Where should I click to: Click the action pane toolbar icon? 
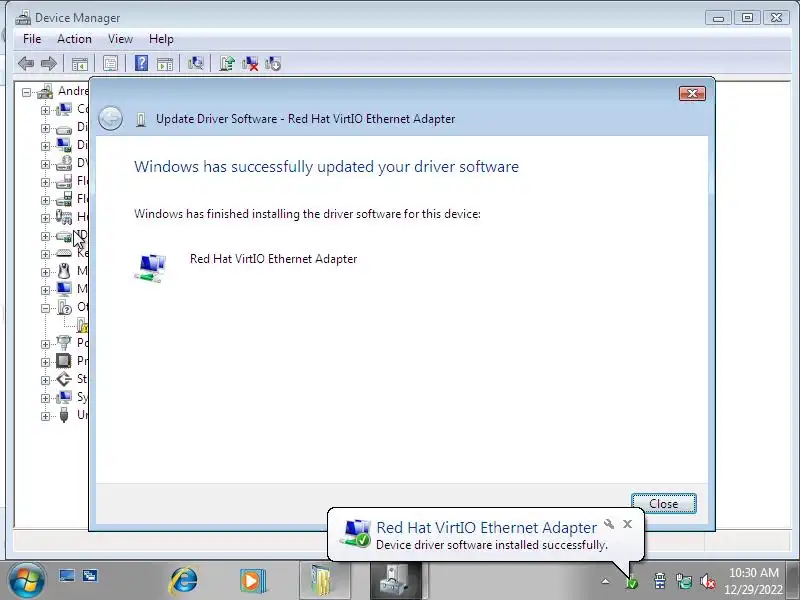165,64
